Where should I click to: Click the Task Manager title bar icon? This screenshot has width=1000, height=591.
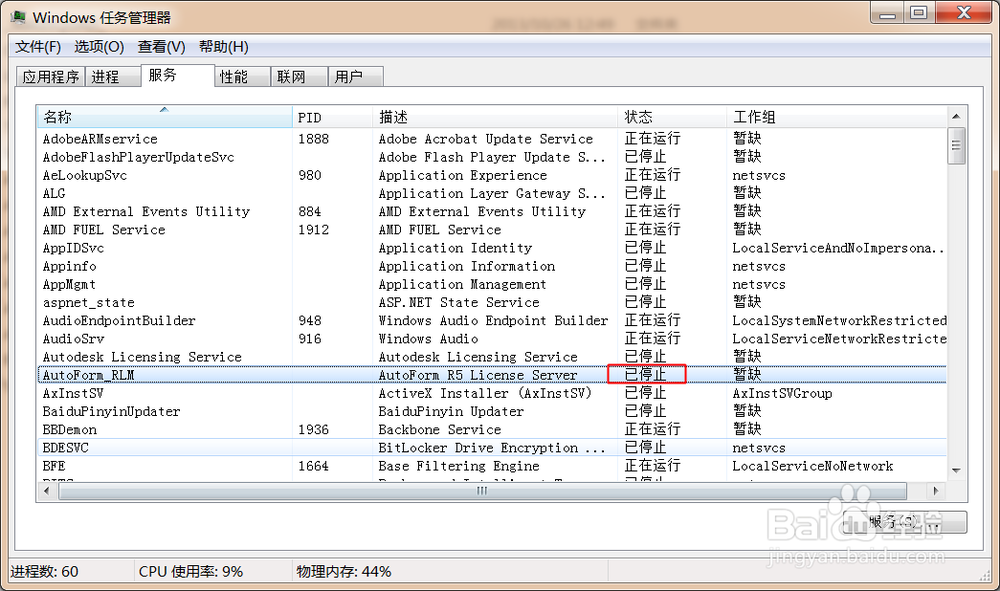[x=18, y=17]
